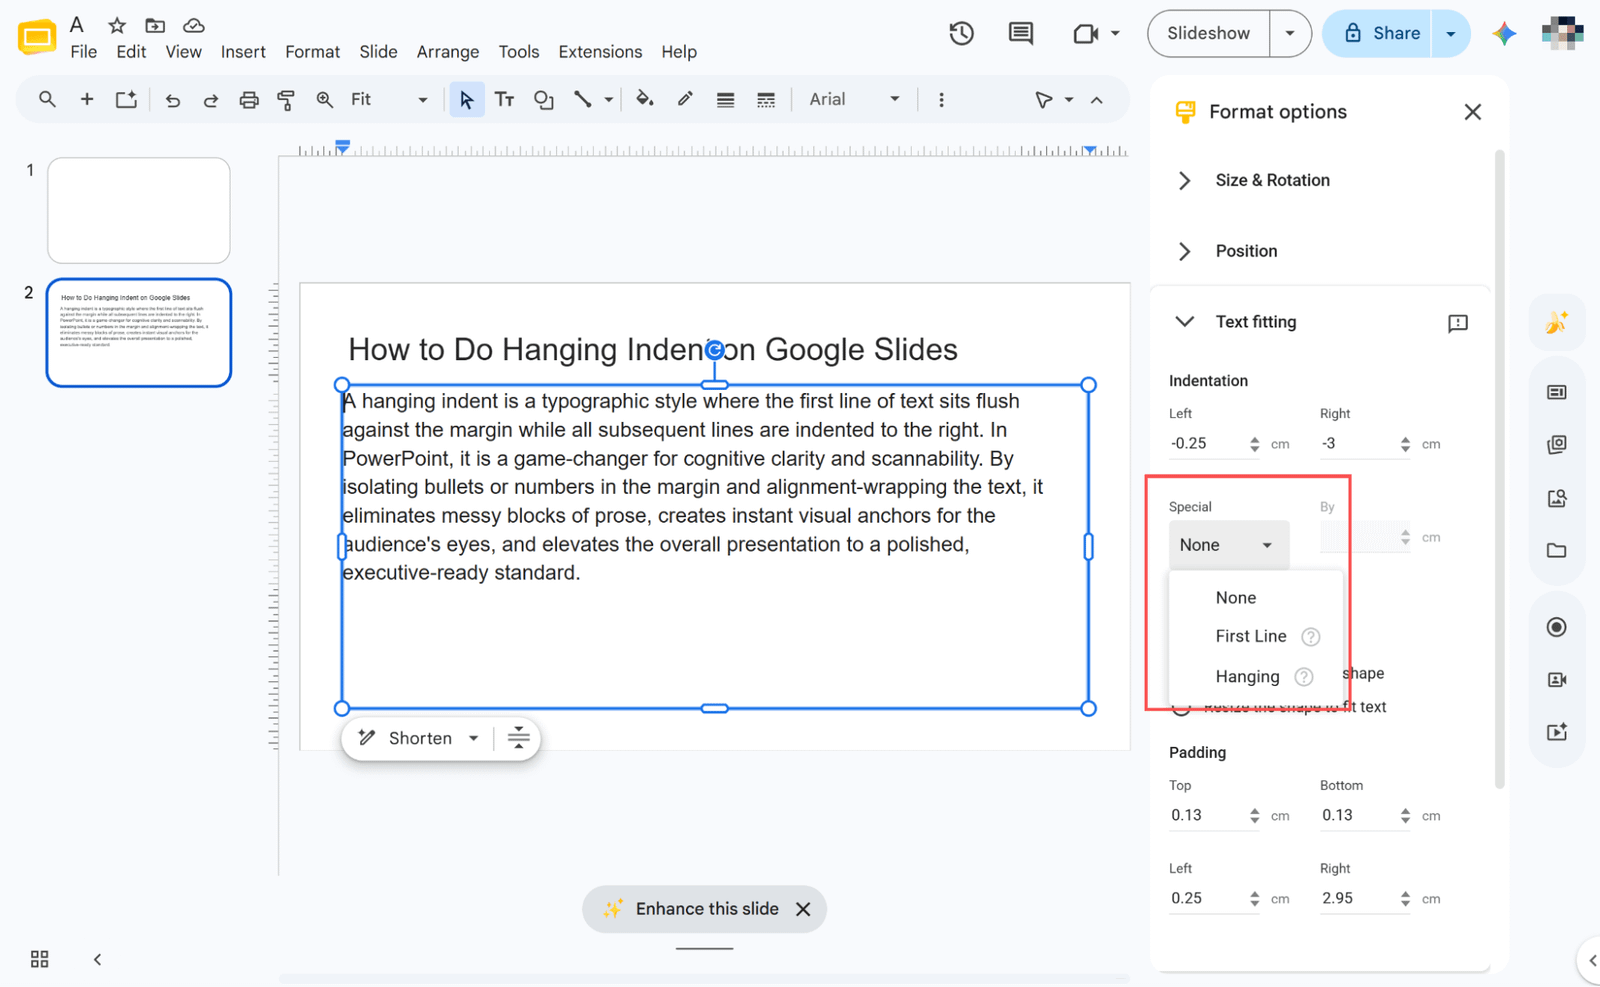
Task: Click the fill color paint bucket
Action: pos(645,99)
